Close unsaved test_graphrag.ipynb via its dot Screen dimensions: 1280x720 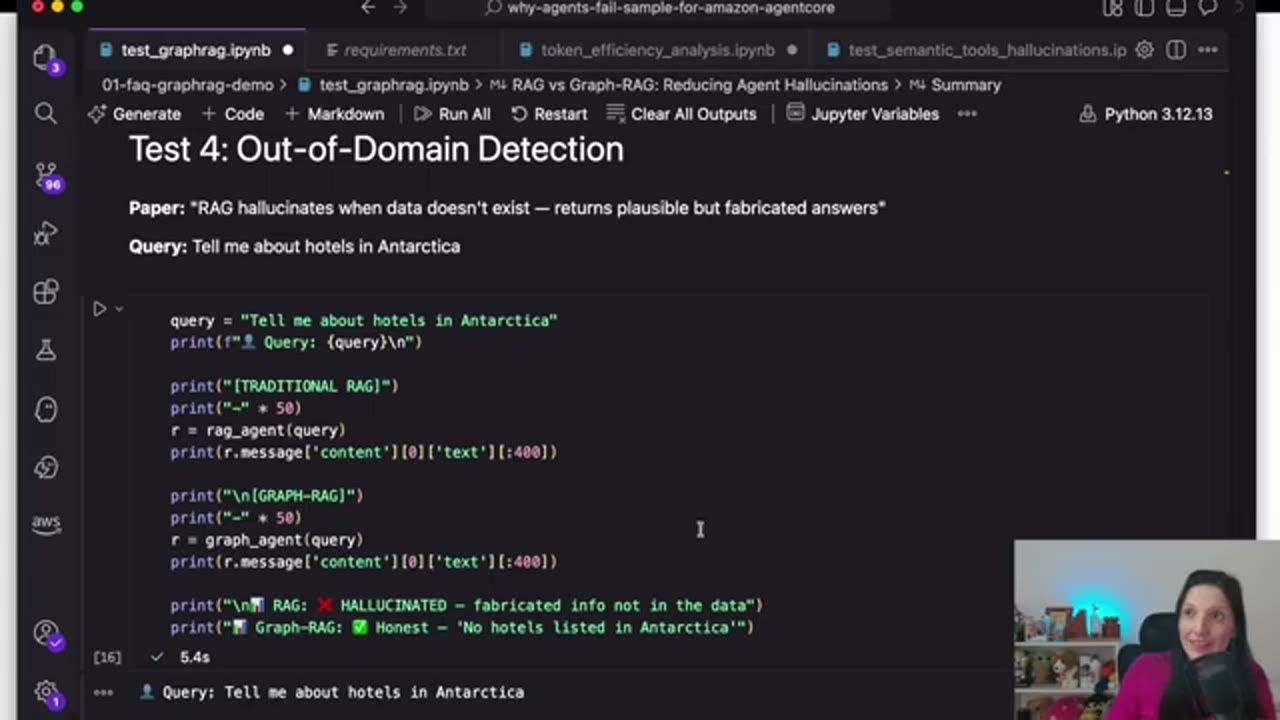click(x=288, y=50)
